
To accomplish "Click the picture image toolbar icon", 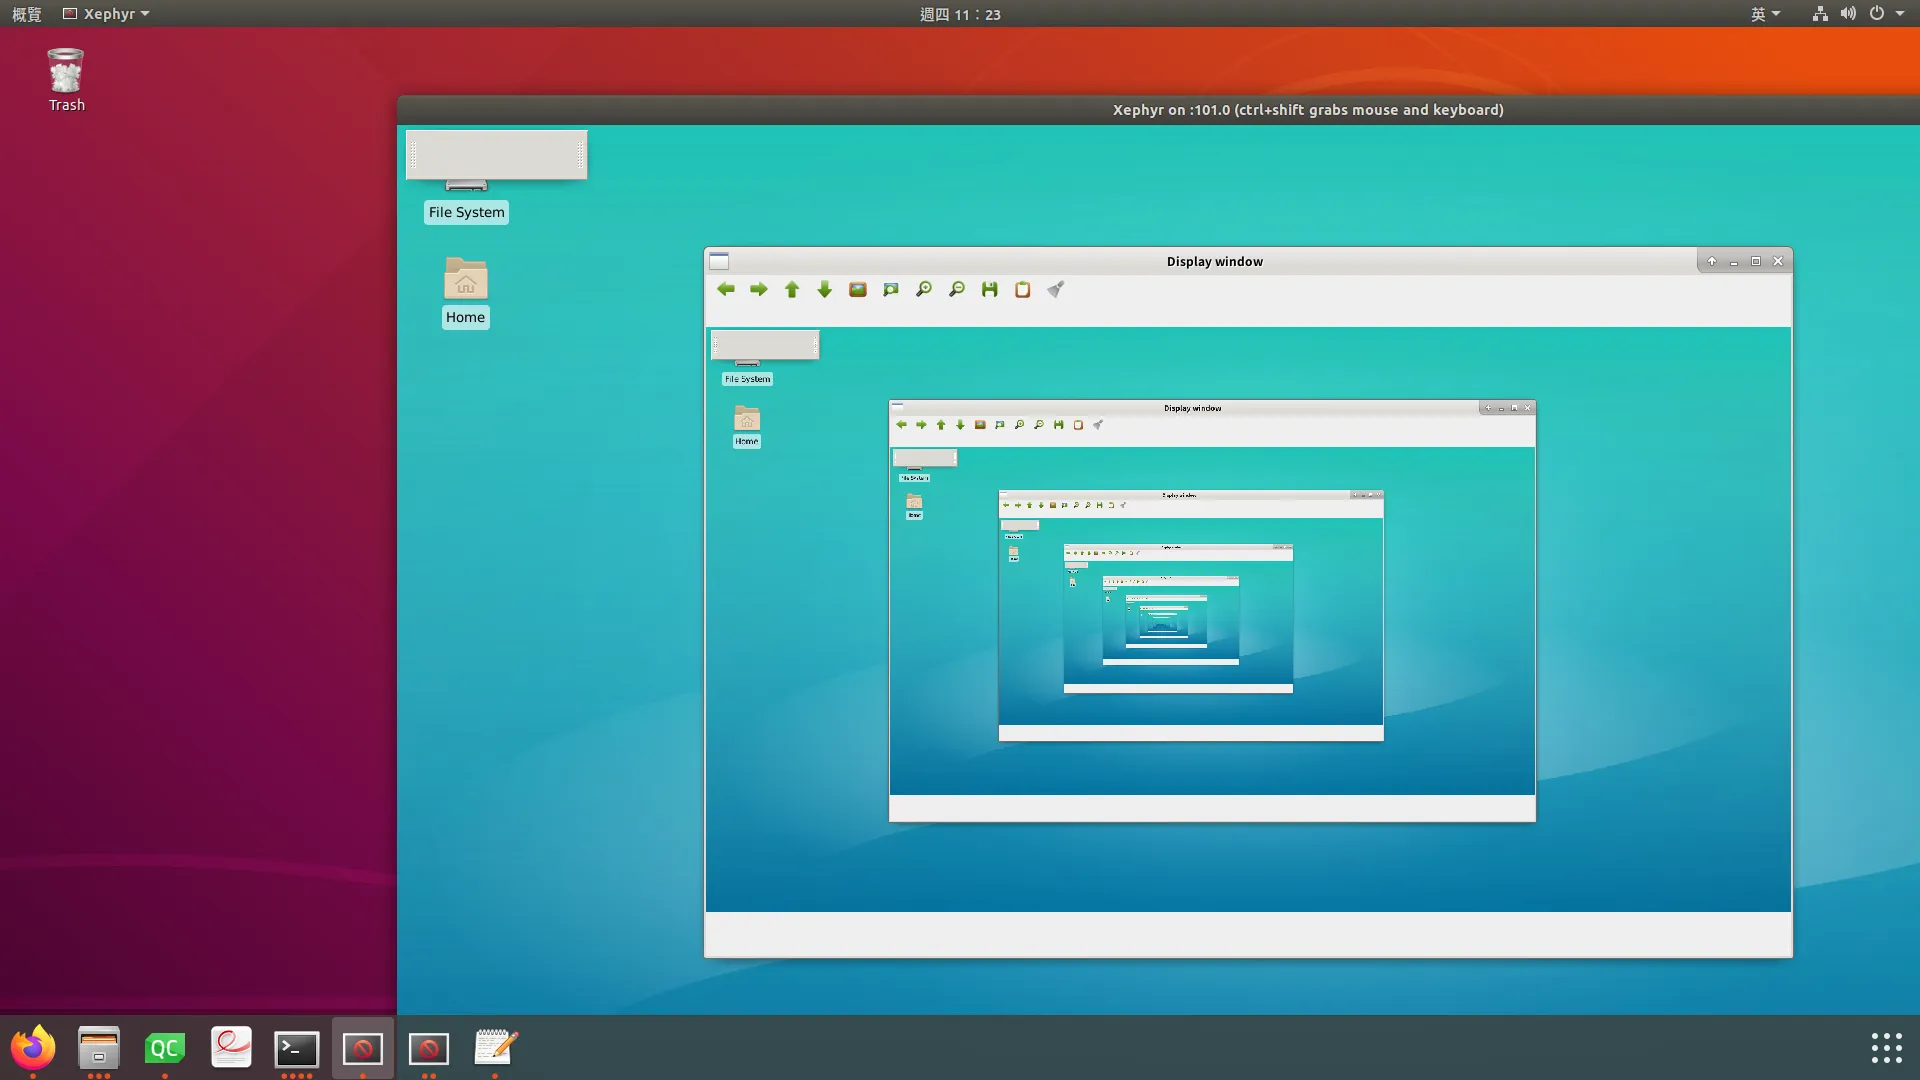I will pyautogui.click(x=858, y=289).
